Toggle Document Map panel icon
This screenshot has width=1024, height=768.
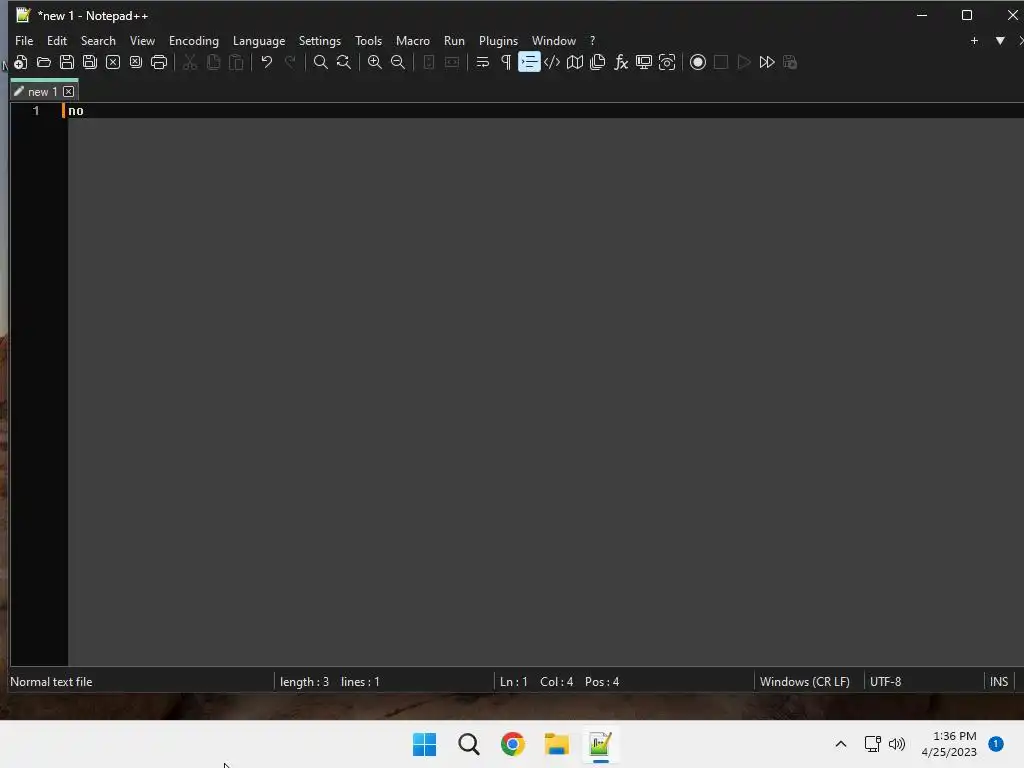tap(575, 63)
